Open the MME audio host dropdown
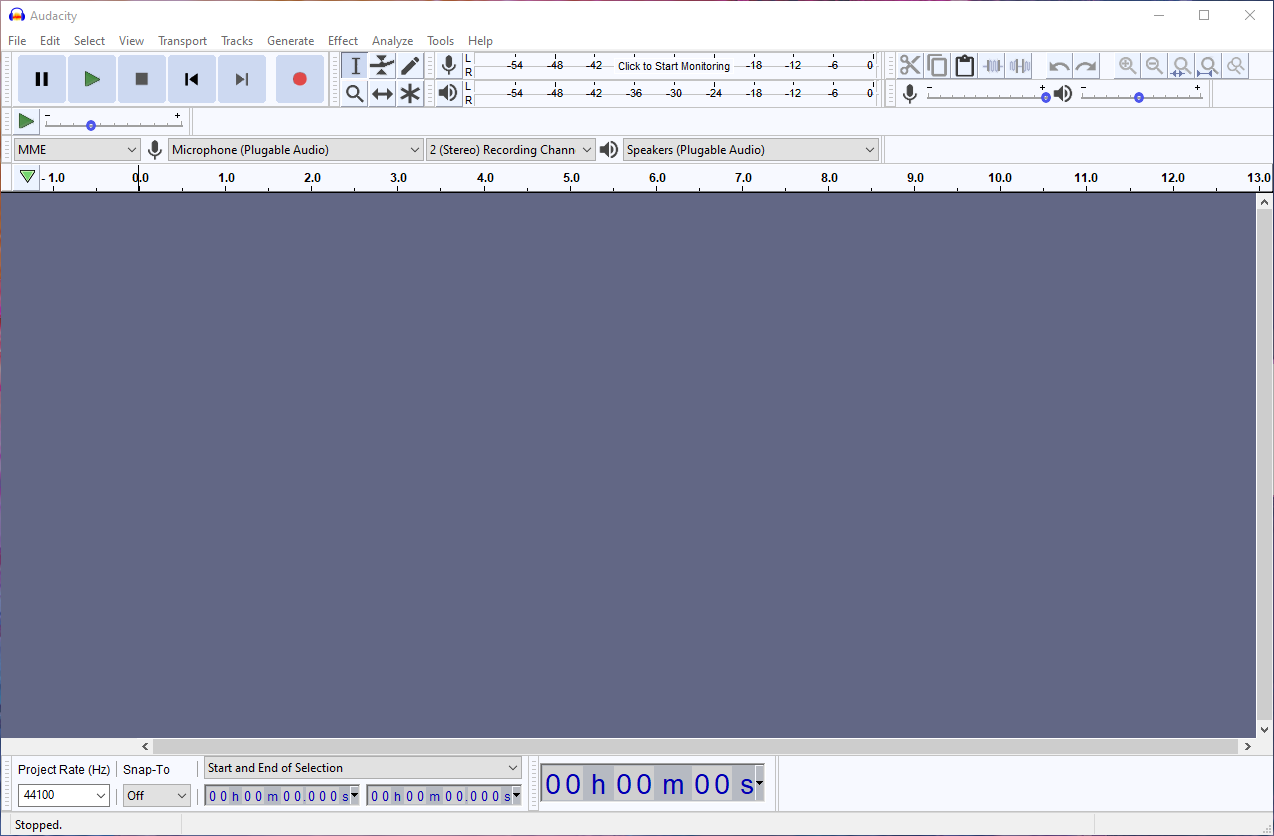Viewport: 1274px width, 836px height. (x=77, y=150)
